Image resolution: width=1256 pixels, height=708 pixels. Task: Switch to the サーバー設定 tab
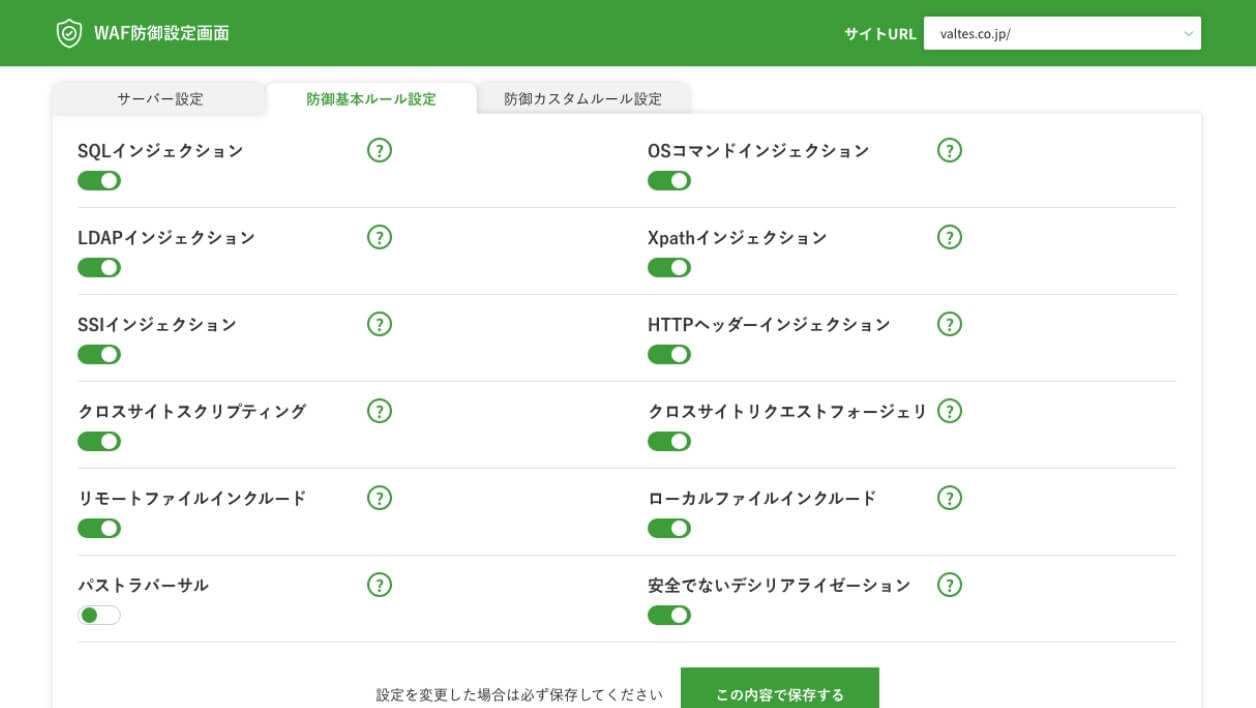(160, 98)
